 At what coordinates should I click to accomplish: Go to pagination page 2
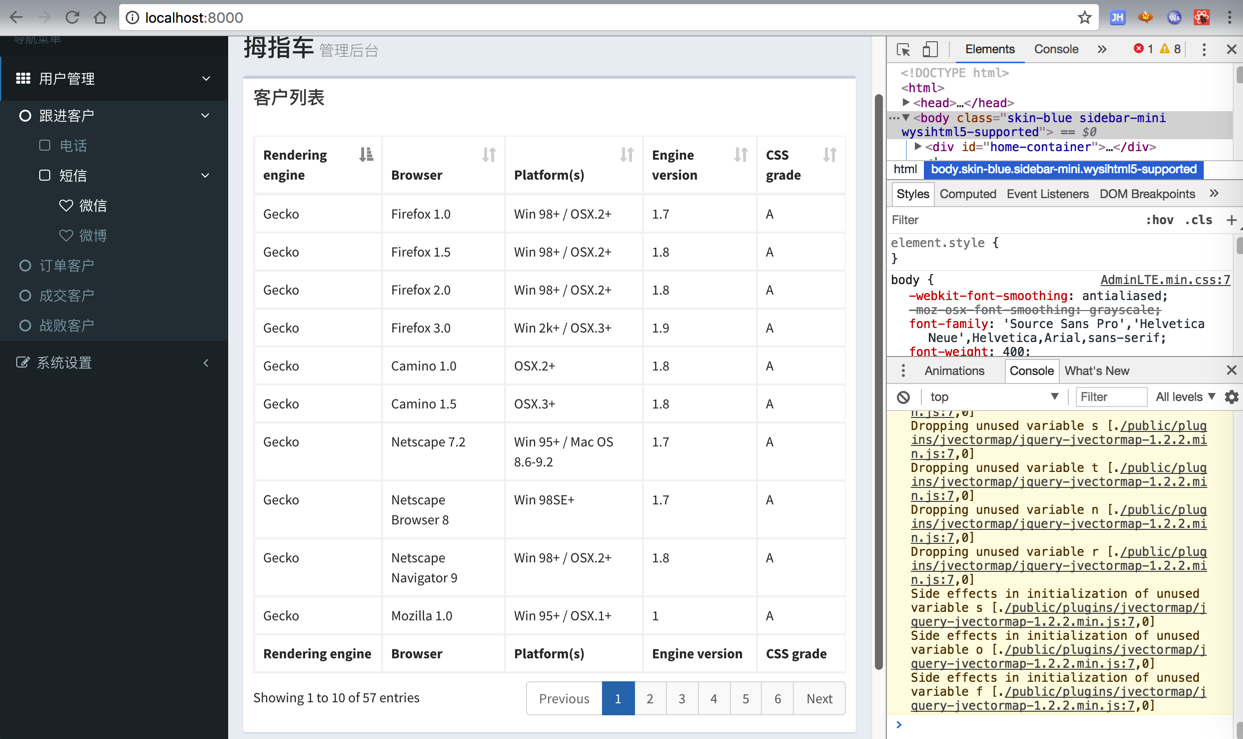650,698
